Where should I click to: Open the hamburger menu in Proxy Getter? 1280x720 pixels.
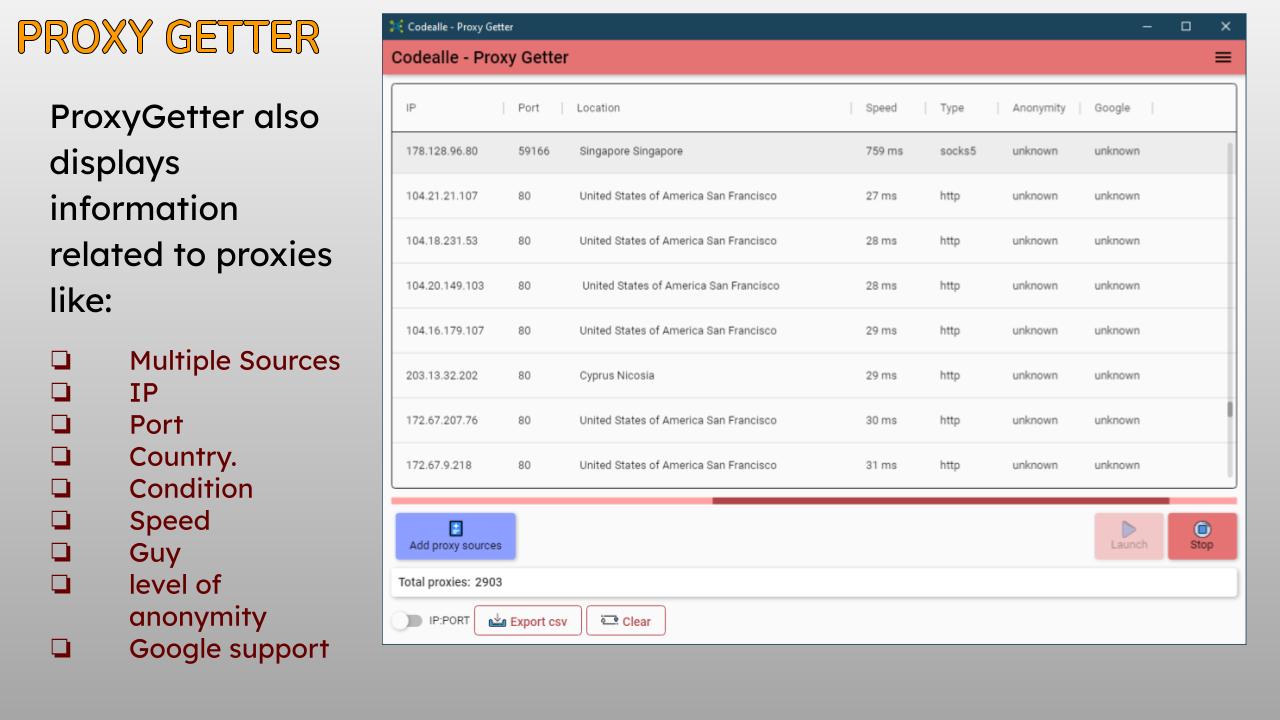coord(1222,58)
